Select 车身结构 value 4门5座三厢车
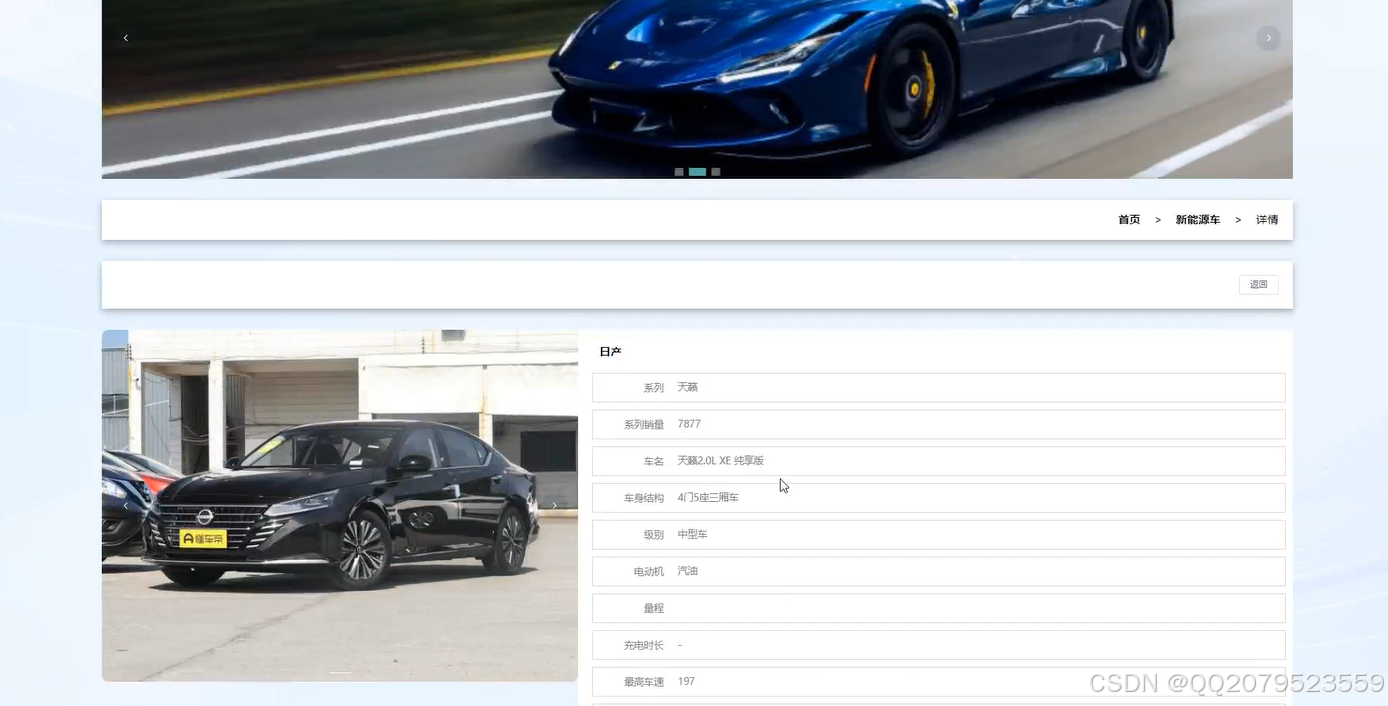Viewport: 1388px width, 706px height. [x=708, y=498]
